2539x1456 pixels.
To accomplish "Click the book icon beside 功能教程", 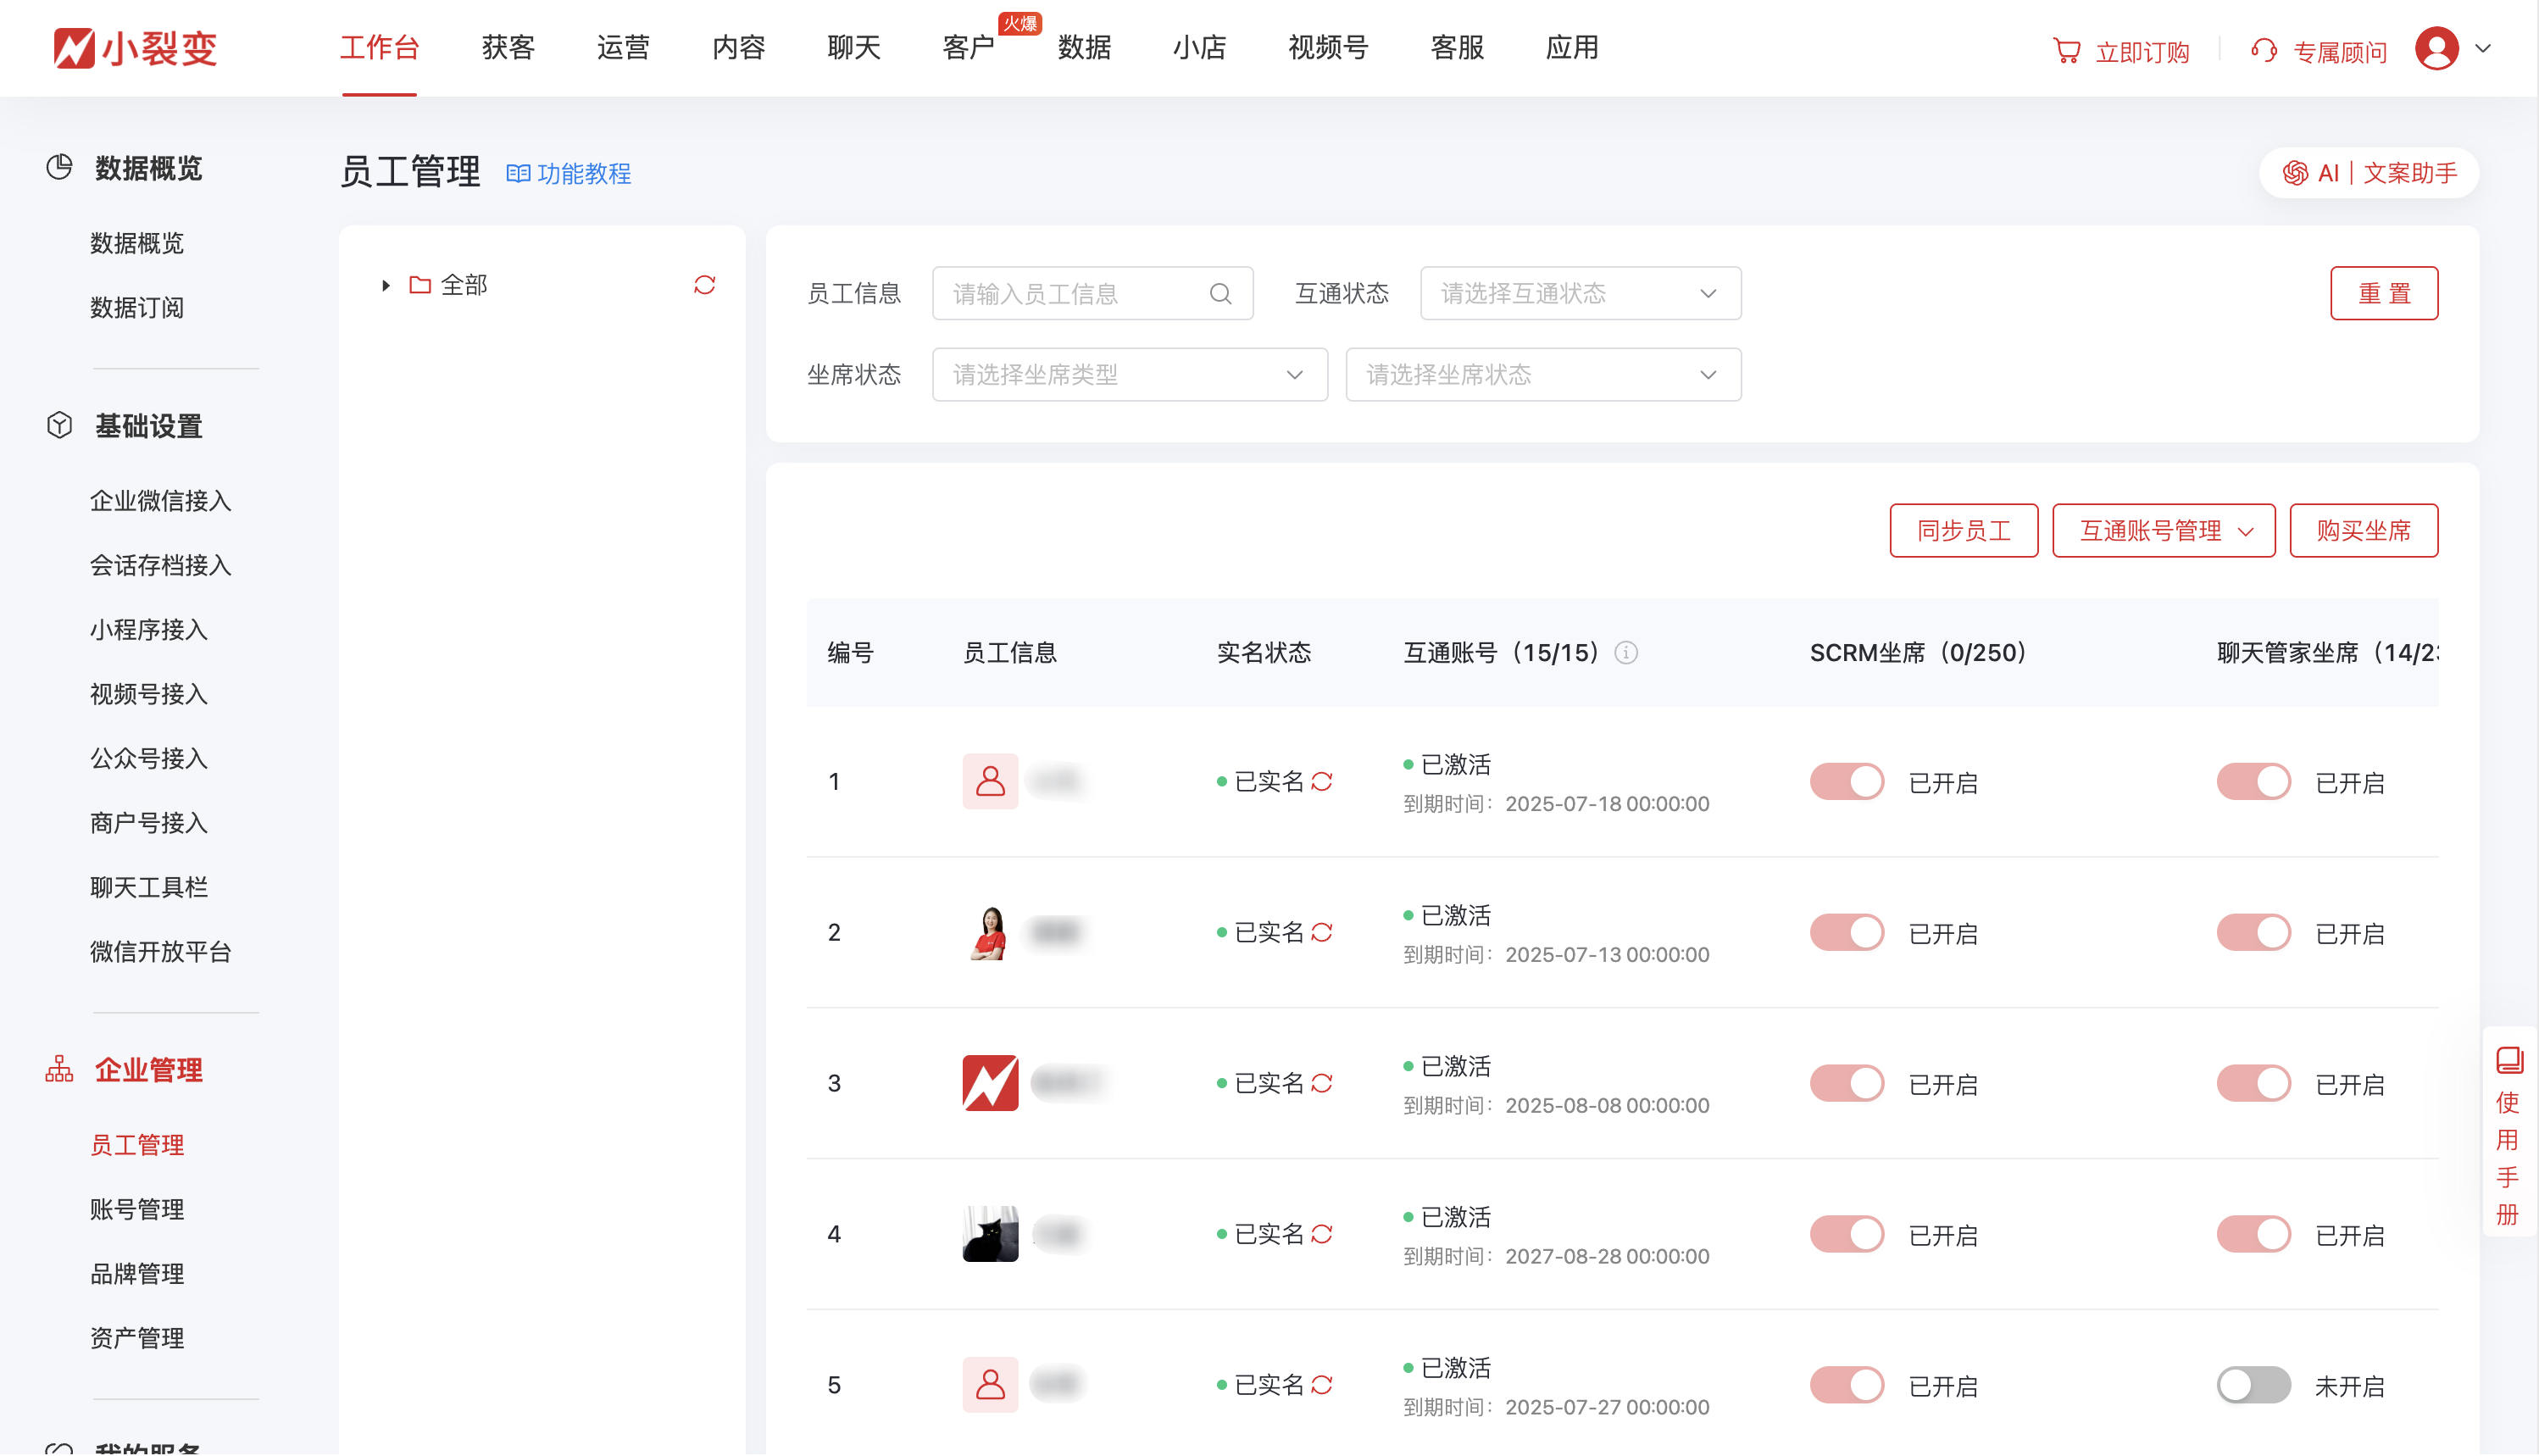I will 518,174.
